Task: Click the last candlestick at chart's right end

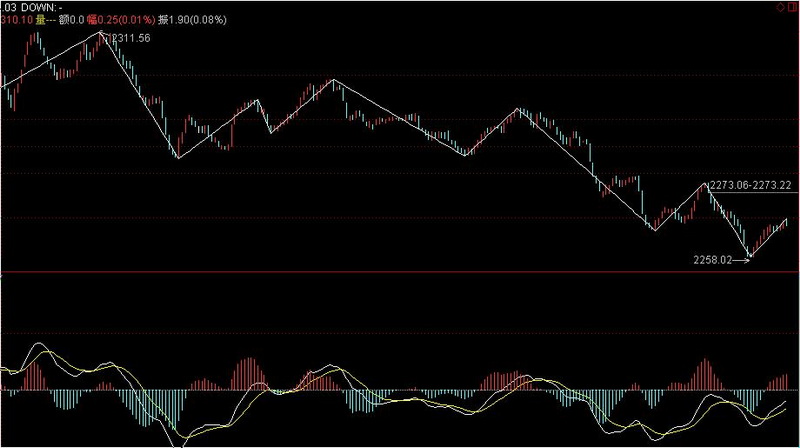Action: pyautogui.click(x=787, y=221)
